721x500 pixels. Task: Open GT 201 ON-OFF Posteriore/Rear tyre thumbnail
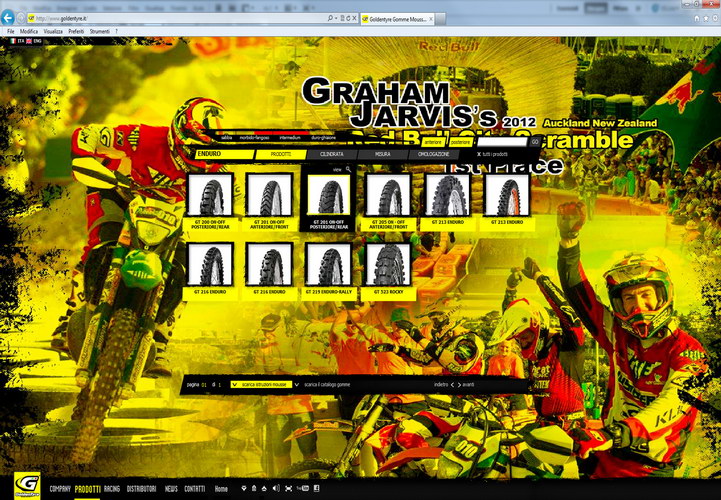[x=329, y=195]
